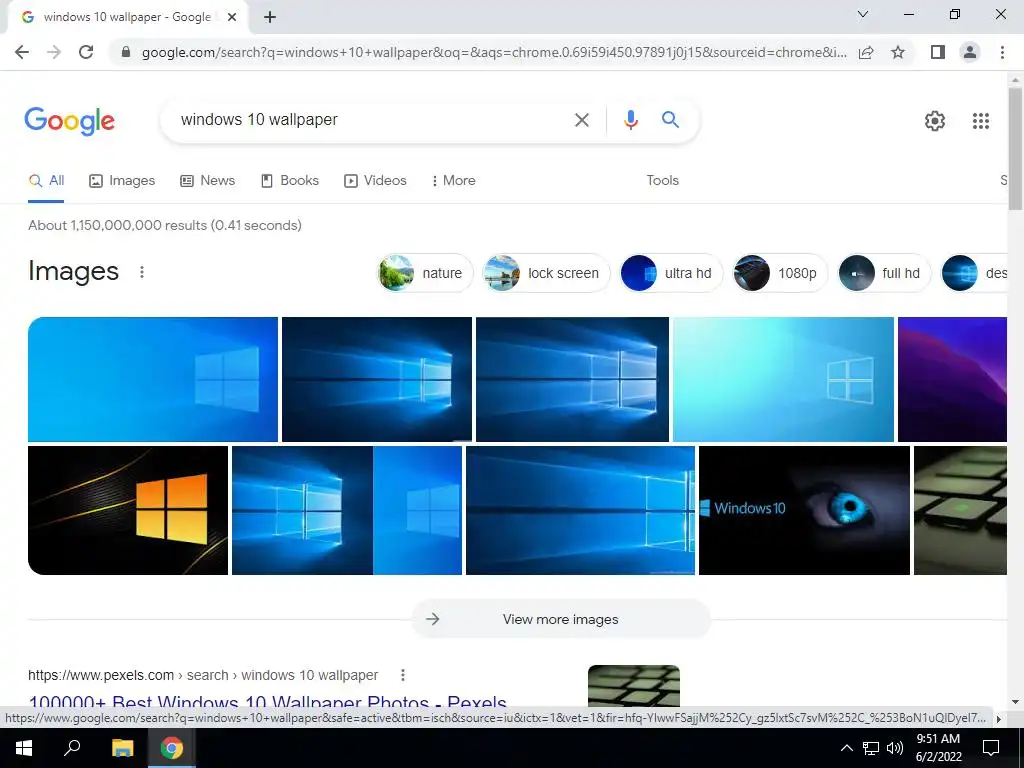Open the second top-row Windows hero image

pos(377,379)
